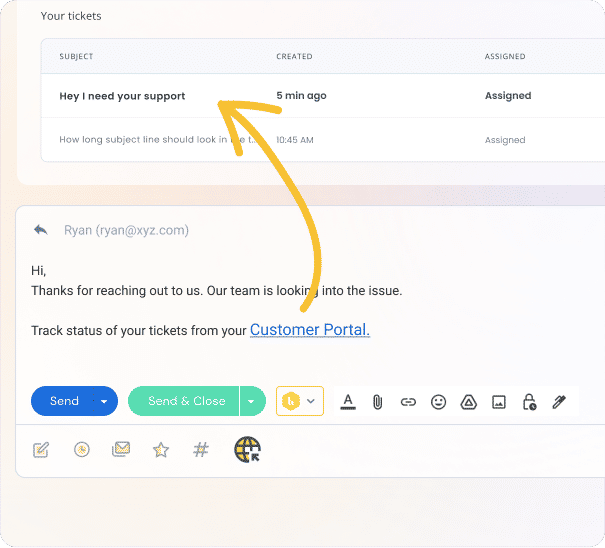
Task: Click the green Send & Close button
Action: pyautogui.click(x=184, y=401)
